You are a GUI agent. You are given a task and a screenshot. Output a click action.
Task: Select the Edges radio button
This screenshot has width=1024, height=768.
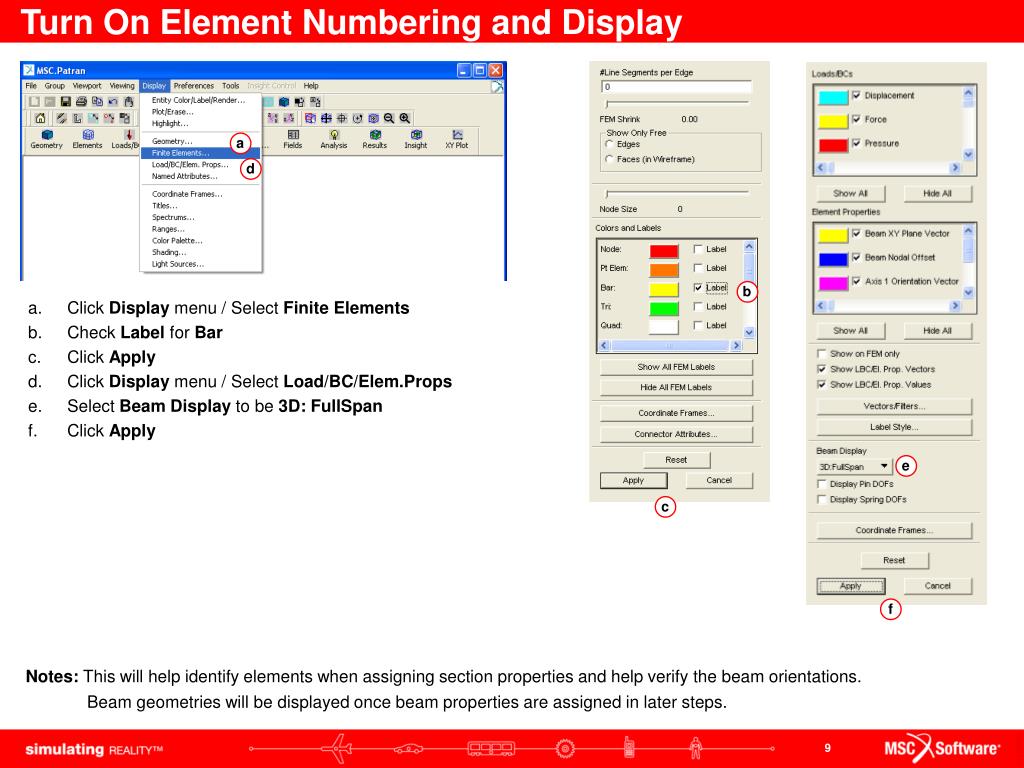[609, 144]
